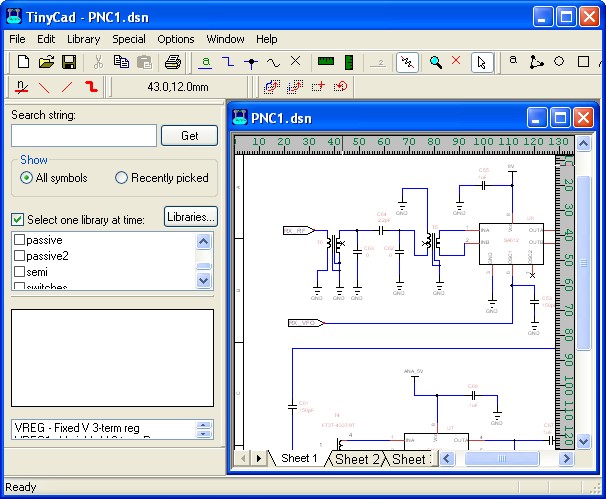
Task: Click the vertical scrollbar thumb in PNC1.dsn
Action: [583, 263]
